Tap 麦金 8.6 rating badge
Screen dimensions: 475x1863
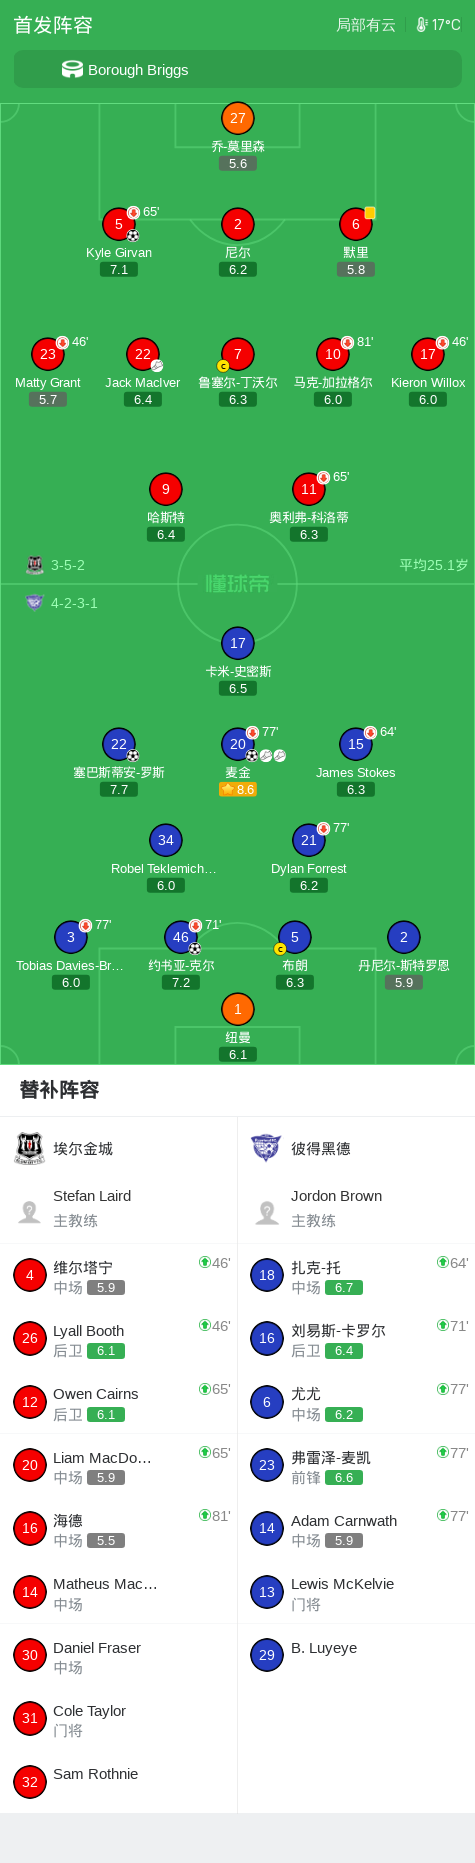coord(238,789)
